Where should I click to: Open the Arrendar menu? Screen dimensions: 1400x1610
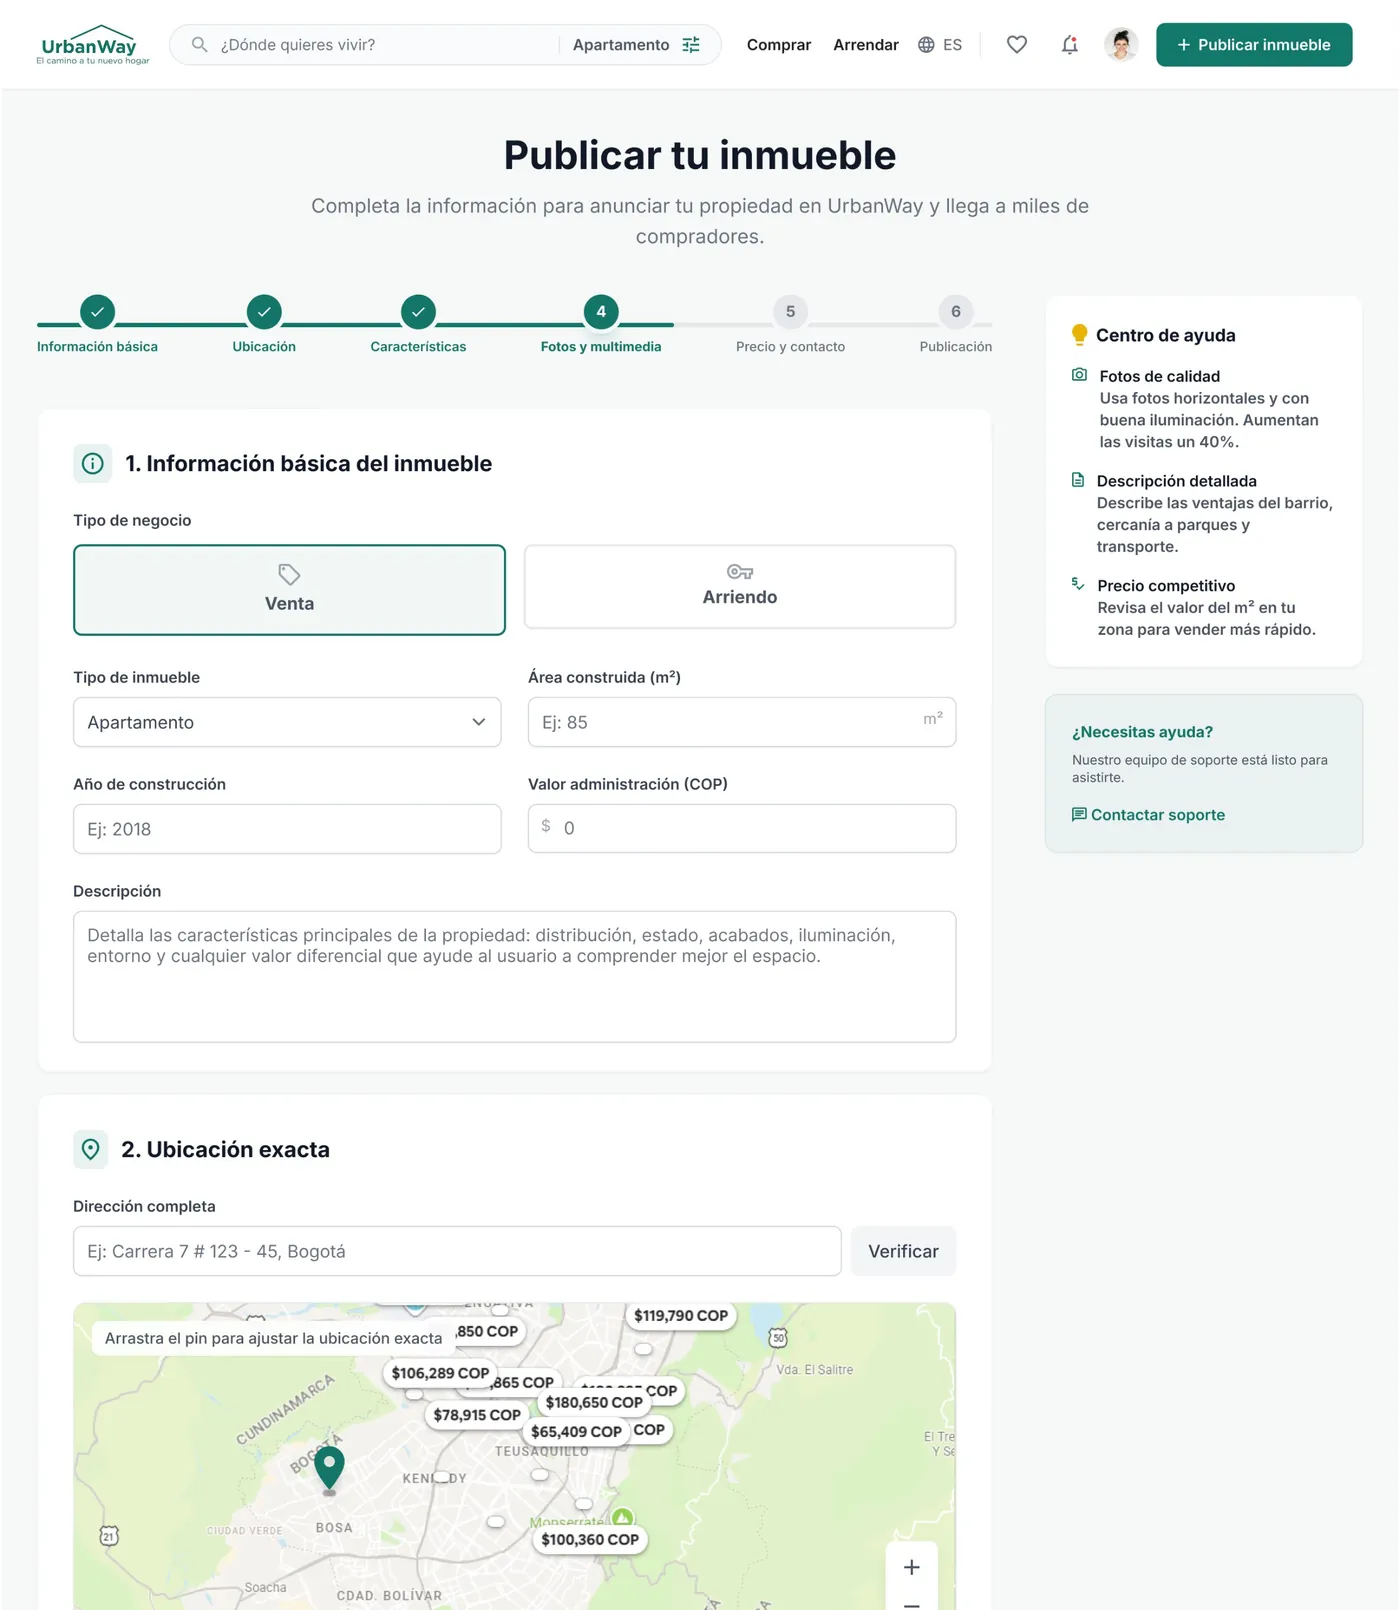[866, 45]
